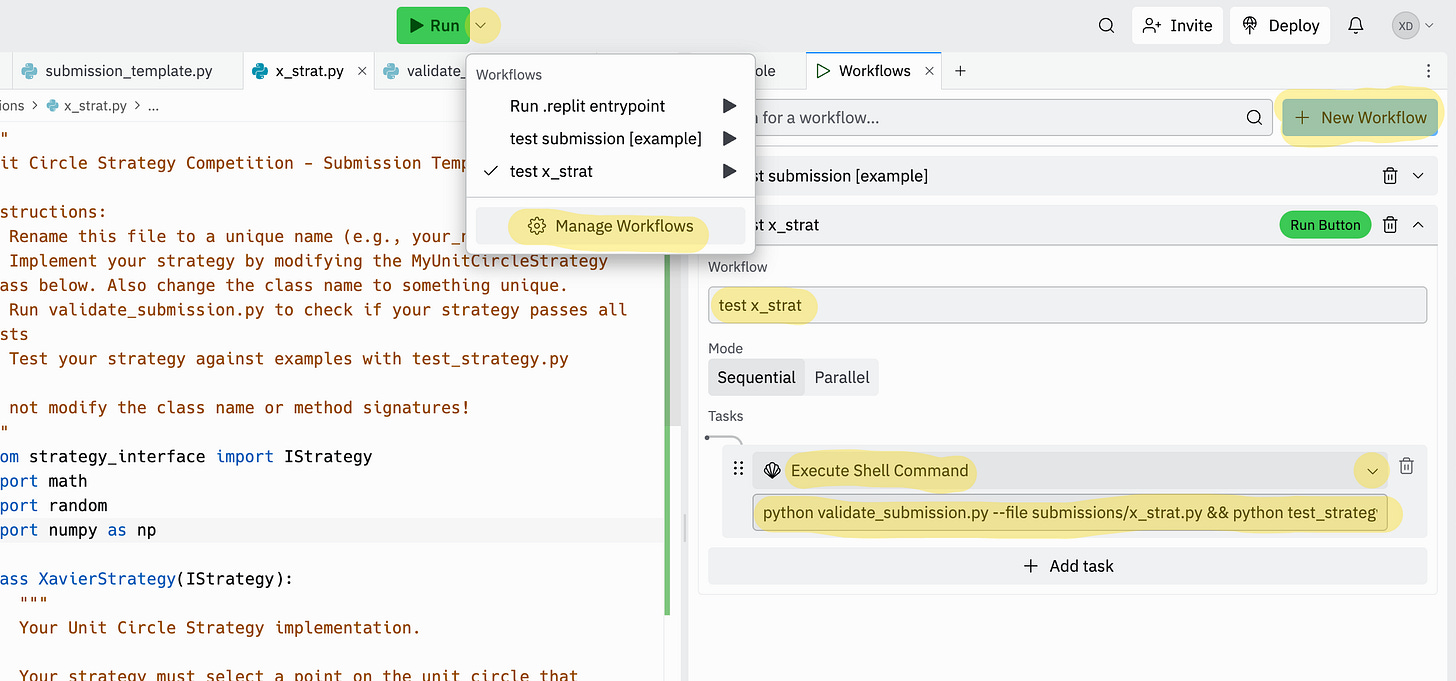This screenshot has width=1456, height=681.
Task: Open the XD user avatar menu
Action: (x=1412, y=26)
